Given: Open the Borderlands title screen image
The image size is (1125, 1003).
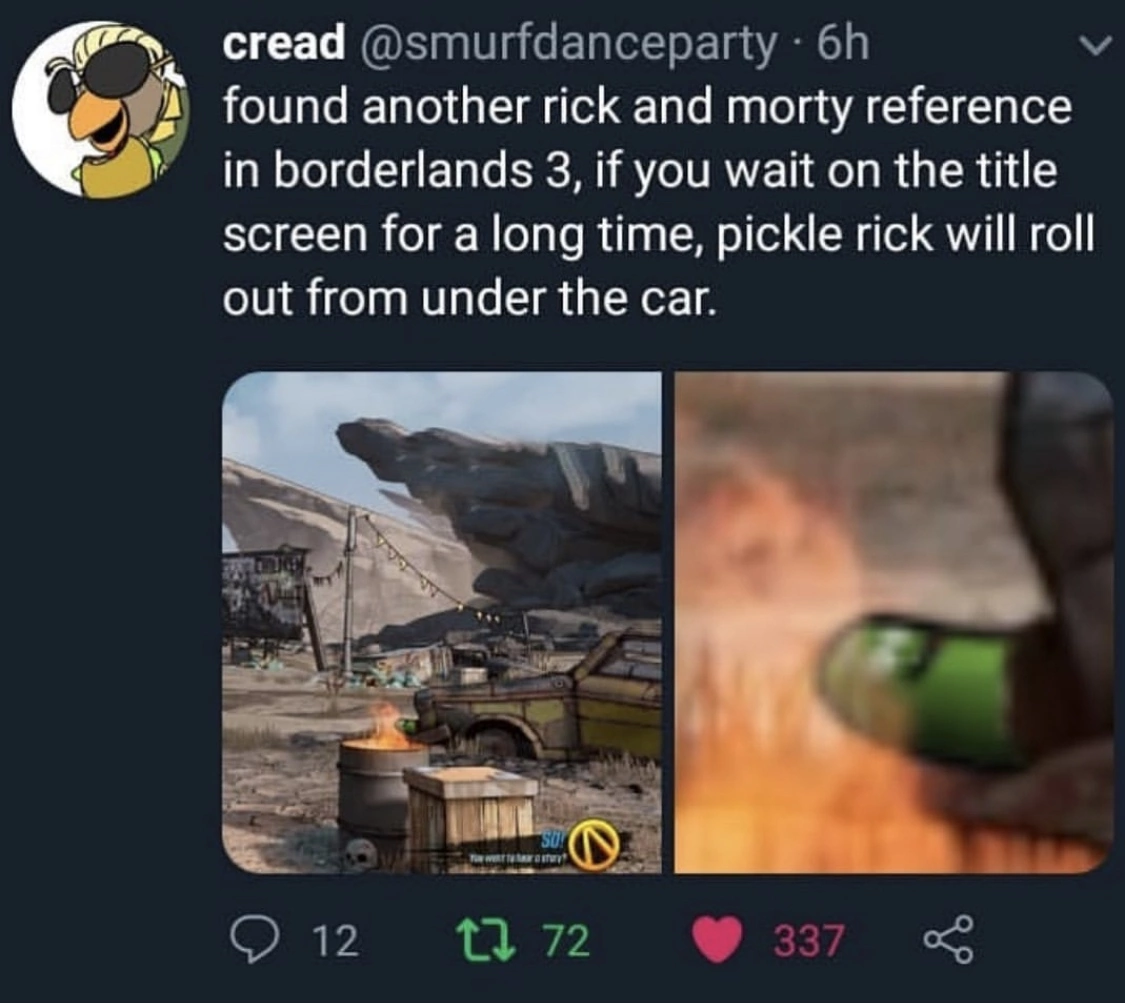Looking at the screenshot, I should (x=442, y=622).
